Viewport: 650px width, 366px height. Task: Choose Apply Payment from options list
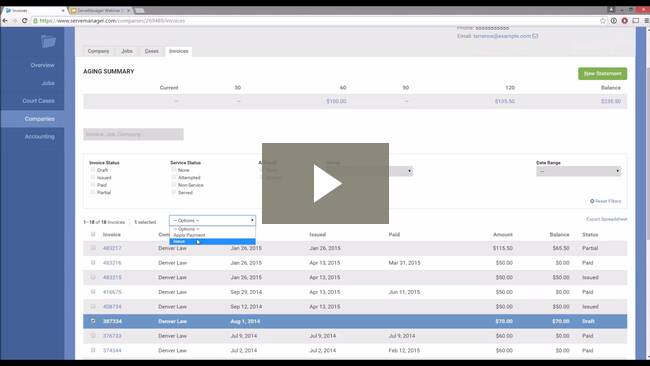pos(189,235)
